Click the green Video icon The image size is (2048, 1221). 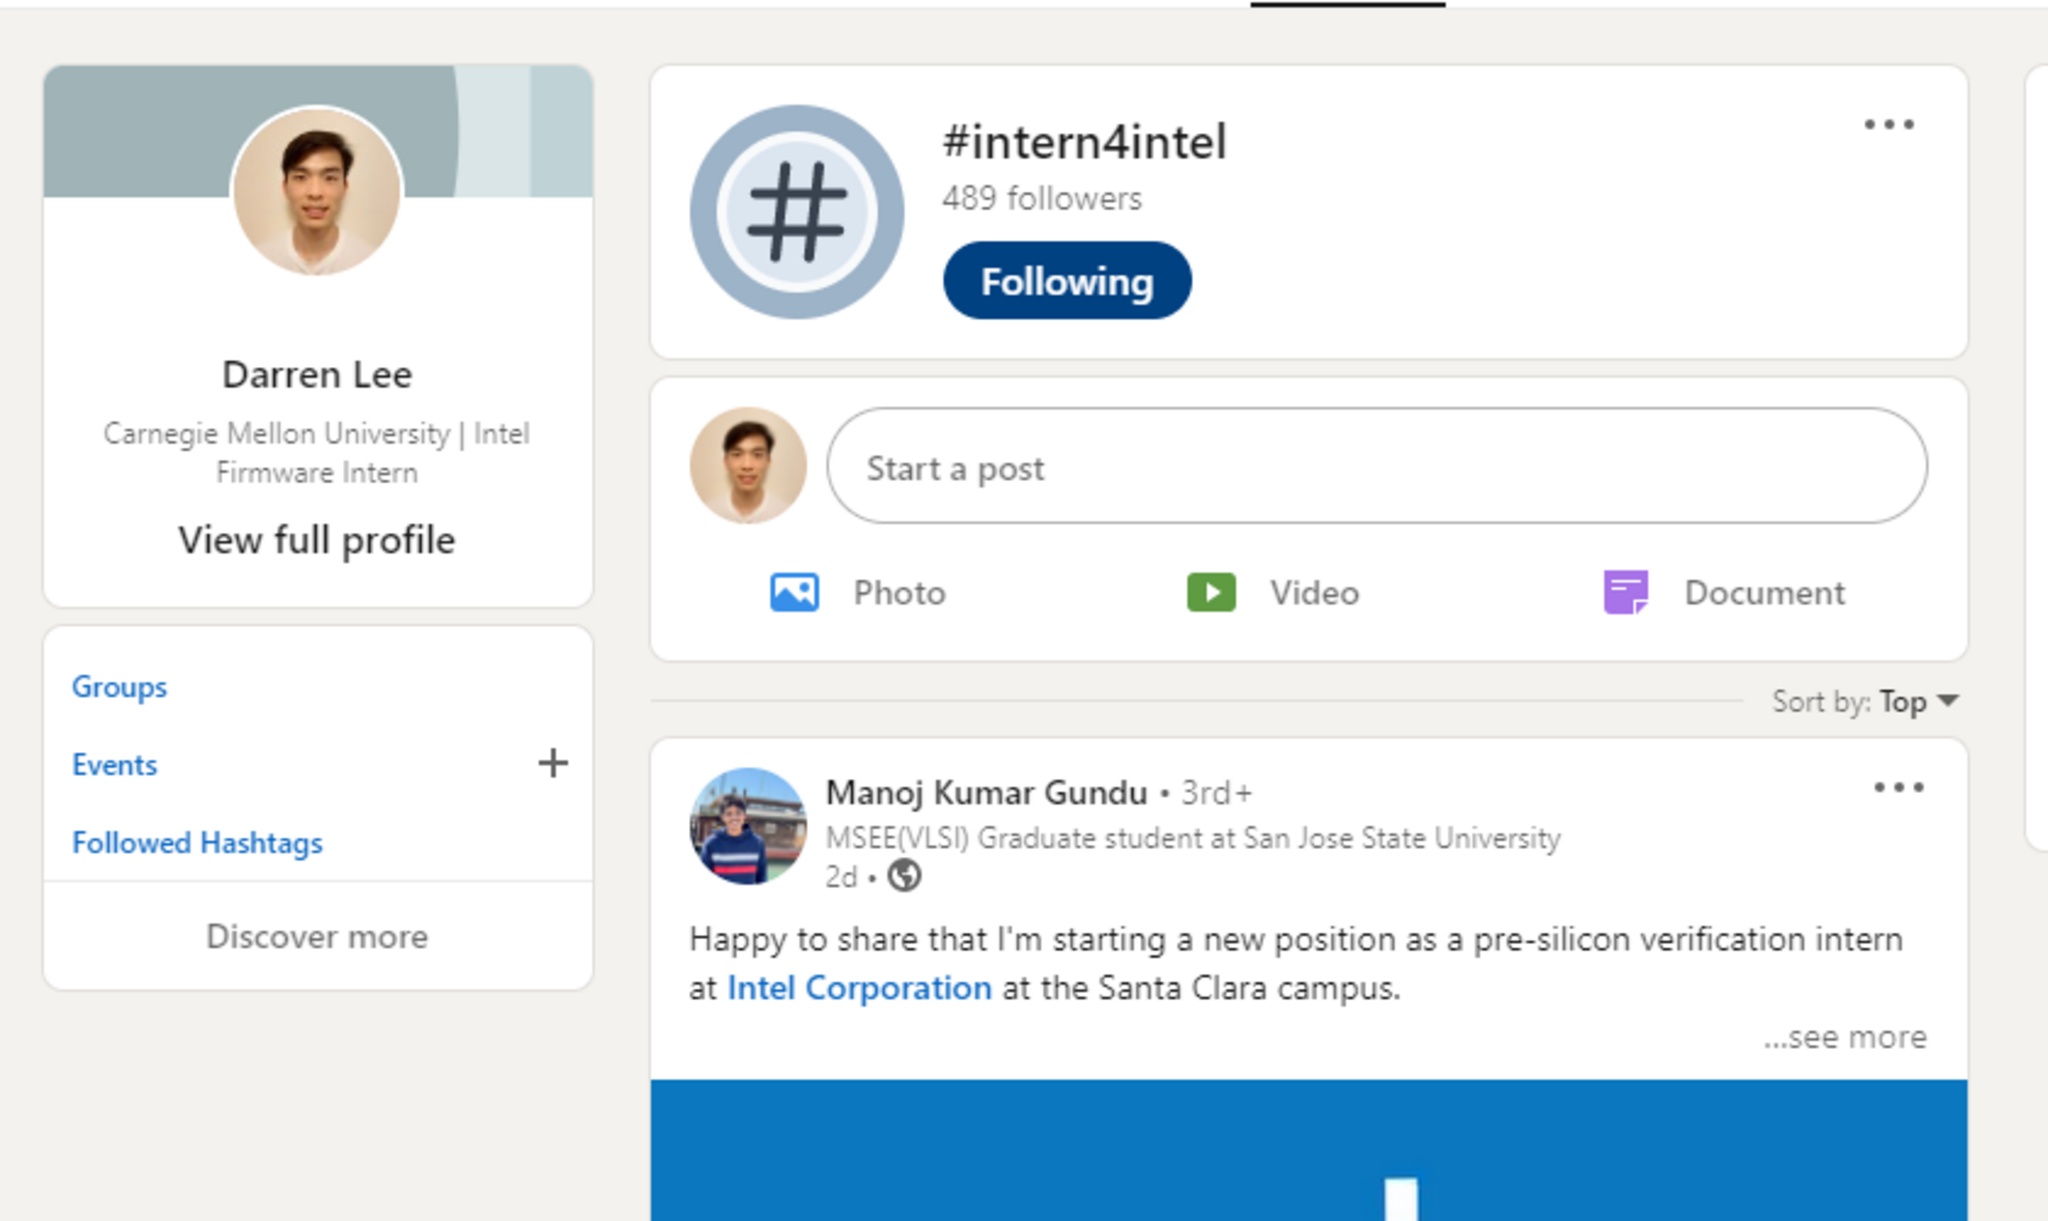click(1211, 592)
